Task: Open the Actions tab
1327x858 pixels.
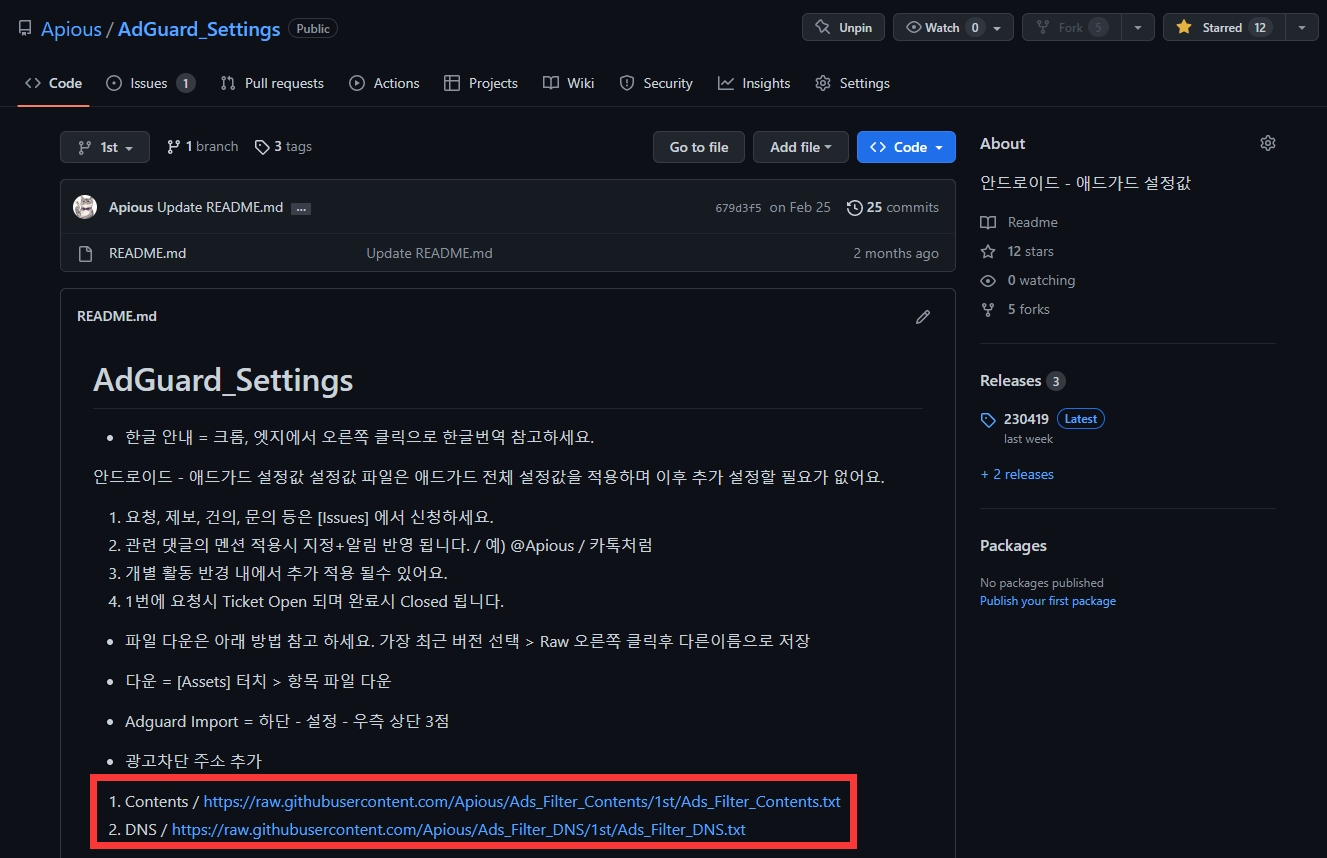Action: (x=384, y=83)
